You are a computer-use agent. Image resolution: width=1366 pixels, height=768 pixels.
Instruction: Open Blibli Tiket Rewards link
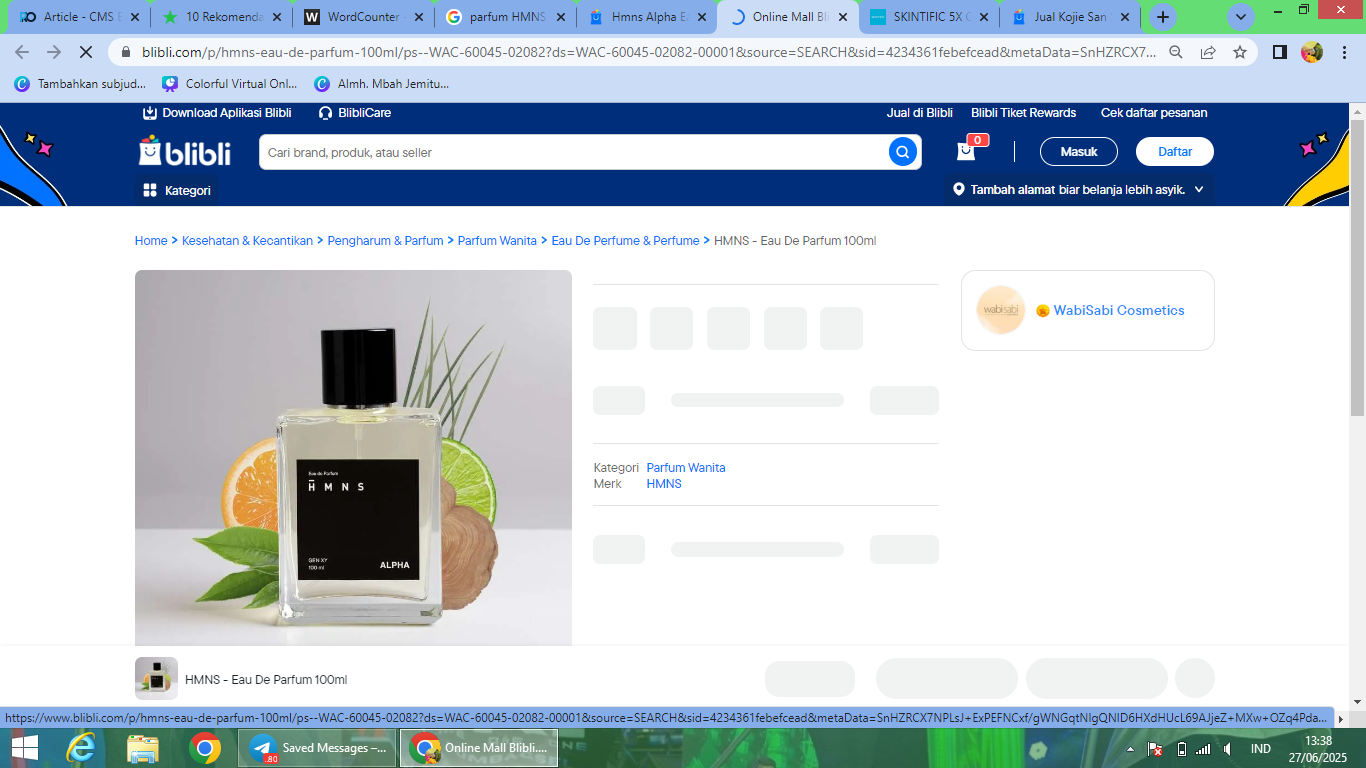(1024, 113)
